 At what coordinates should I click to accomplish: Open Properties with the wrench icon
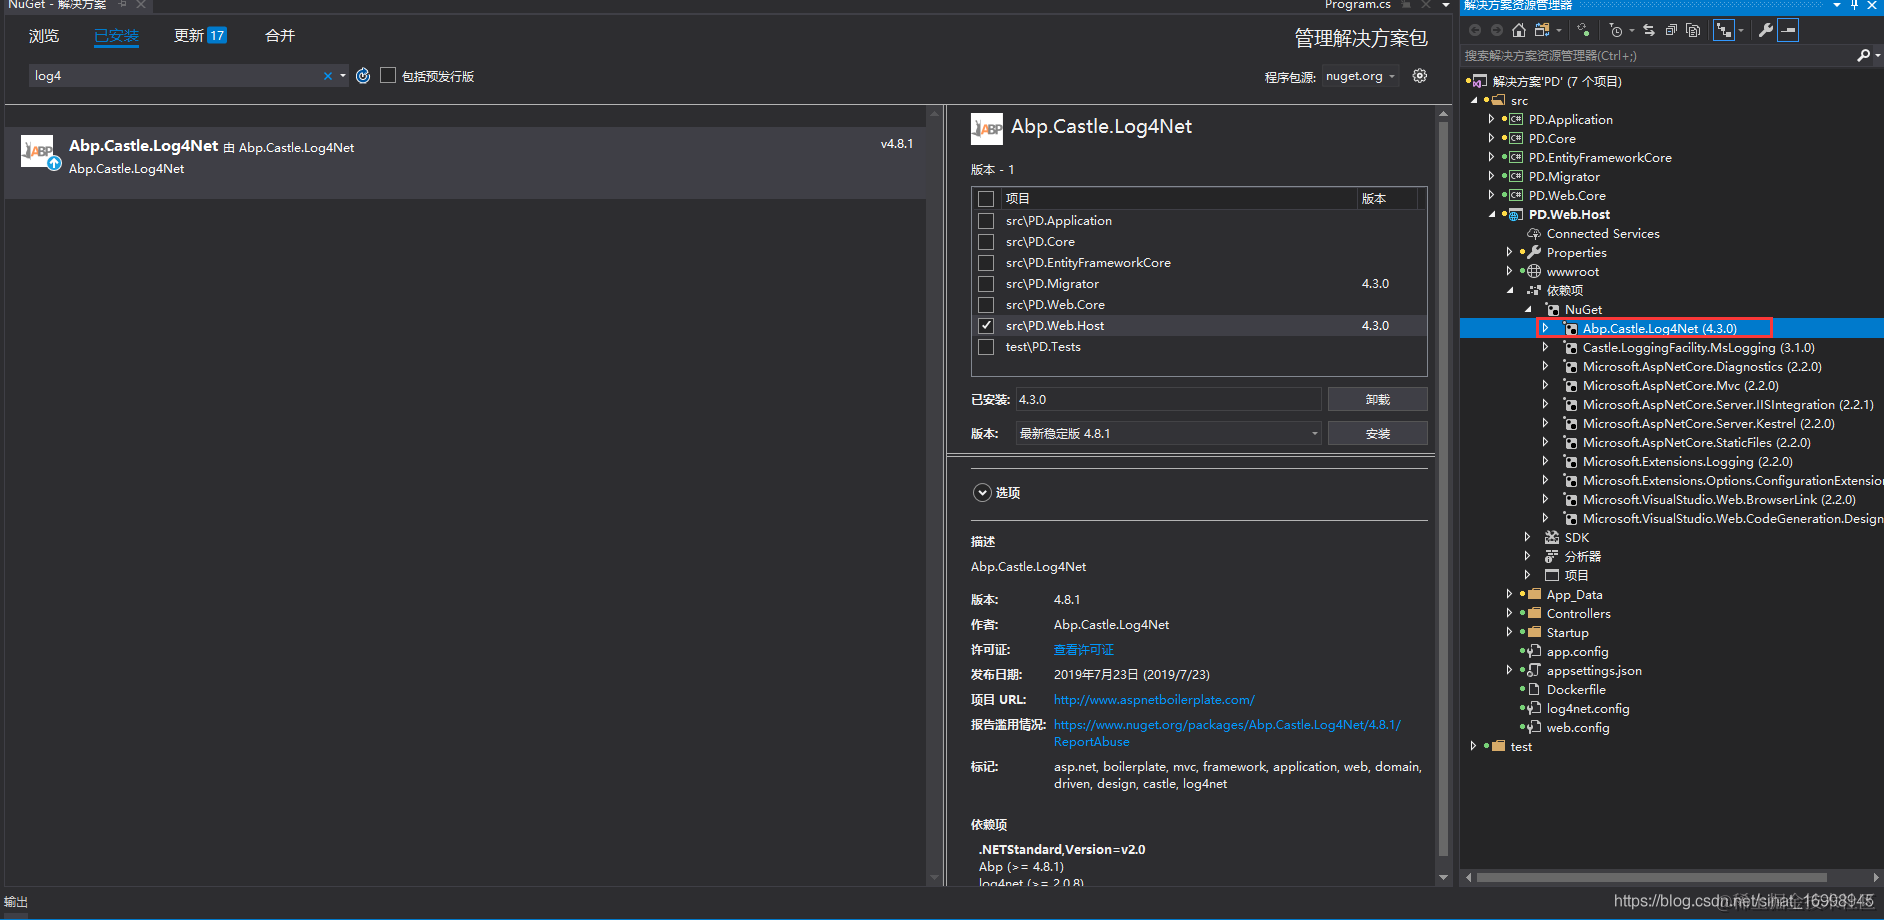(1766, 30)
